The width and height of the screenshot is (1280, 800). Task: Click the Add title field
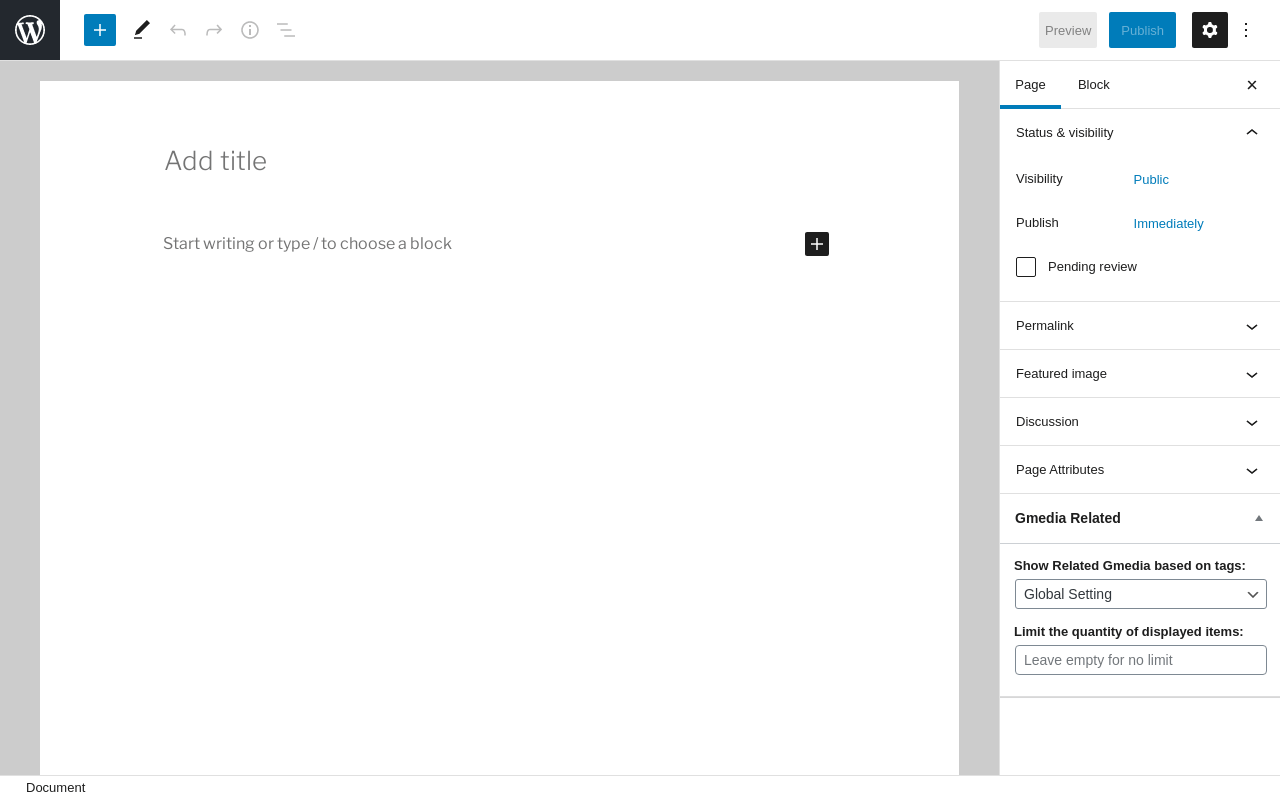pyautogui.click(x=499, y=161)
